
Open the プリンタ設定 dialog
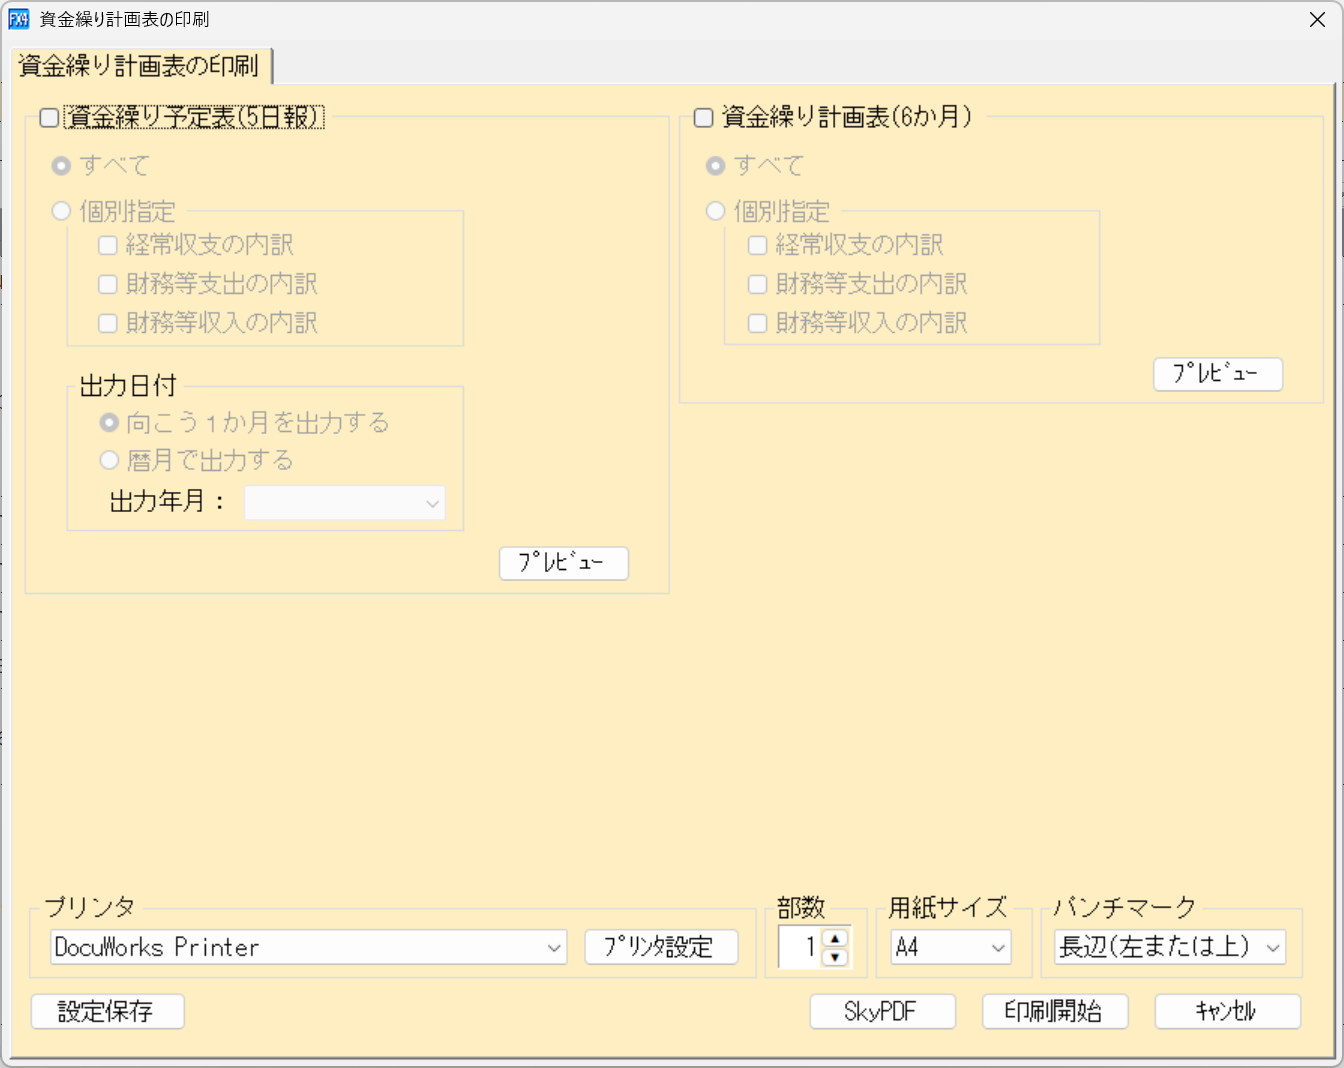(662, 946)
